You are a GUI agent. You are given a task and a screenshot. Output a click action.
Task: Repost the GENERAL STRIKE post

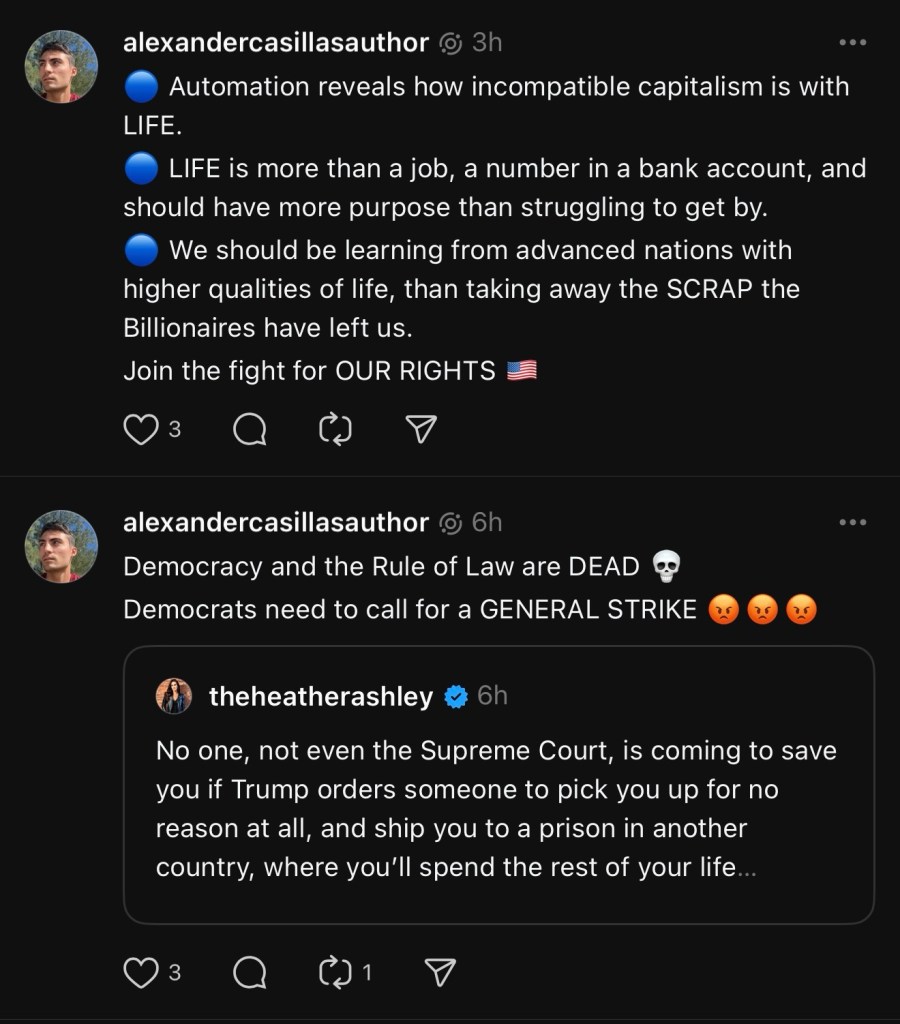[335, 972]
